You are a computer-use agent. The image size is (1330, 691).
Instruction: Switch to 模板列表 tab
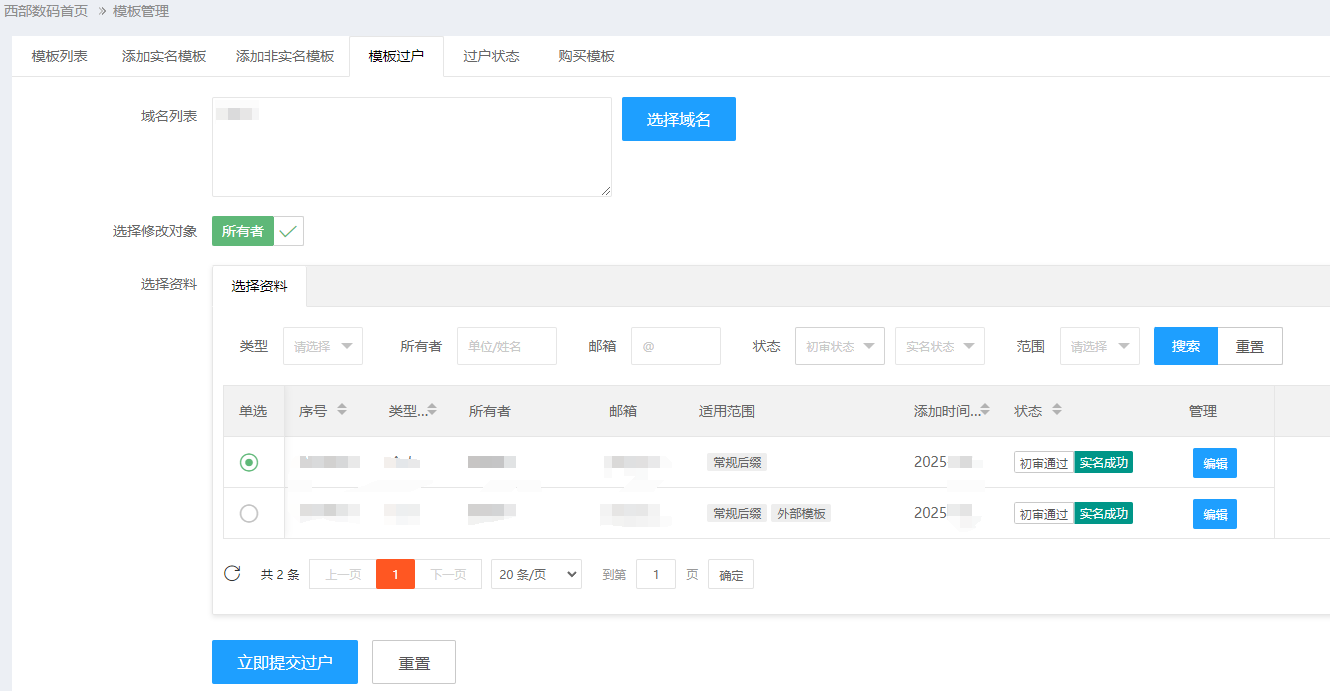(60, 56)
